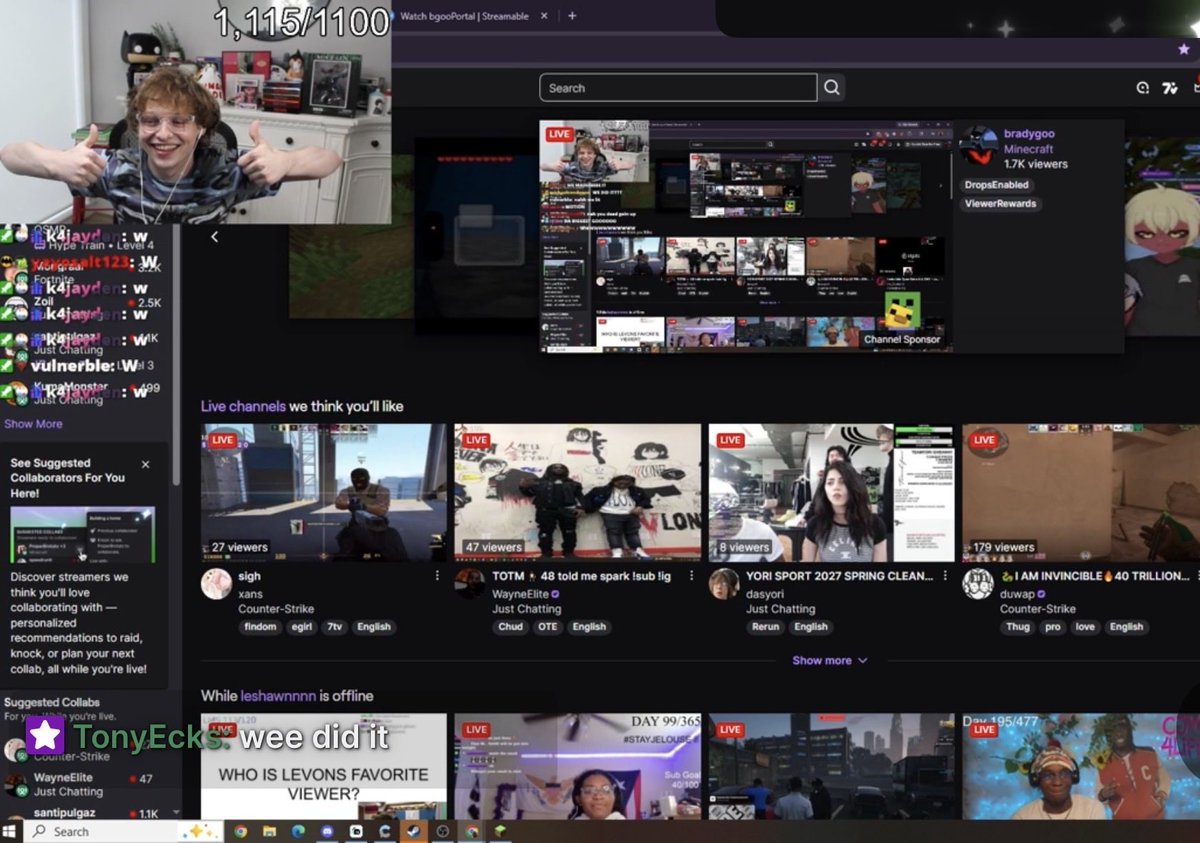Select the findom tag
This screenshot has height=843, width=1200.
pos(260,627)
